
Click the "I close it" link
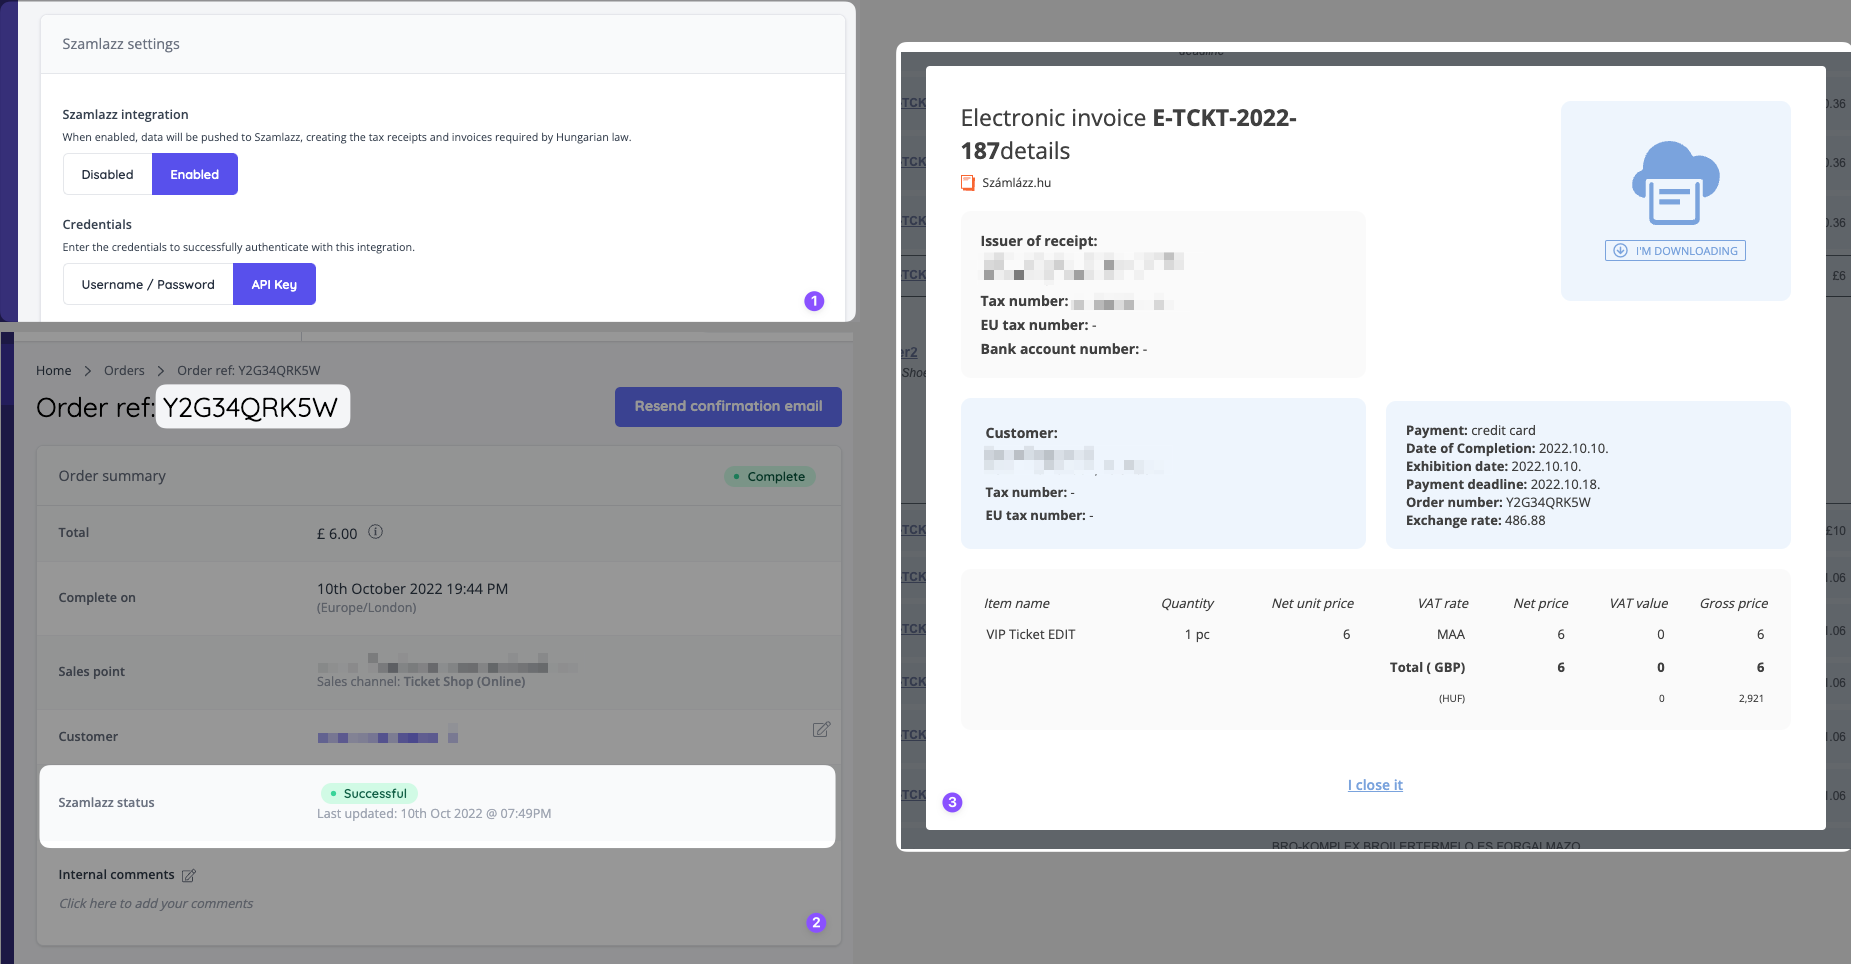pos(1375,784)
